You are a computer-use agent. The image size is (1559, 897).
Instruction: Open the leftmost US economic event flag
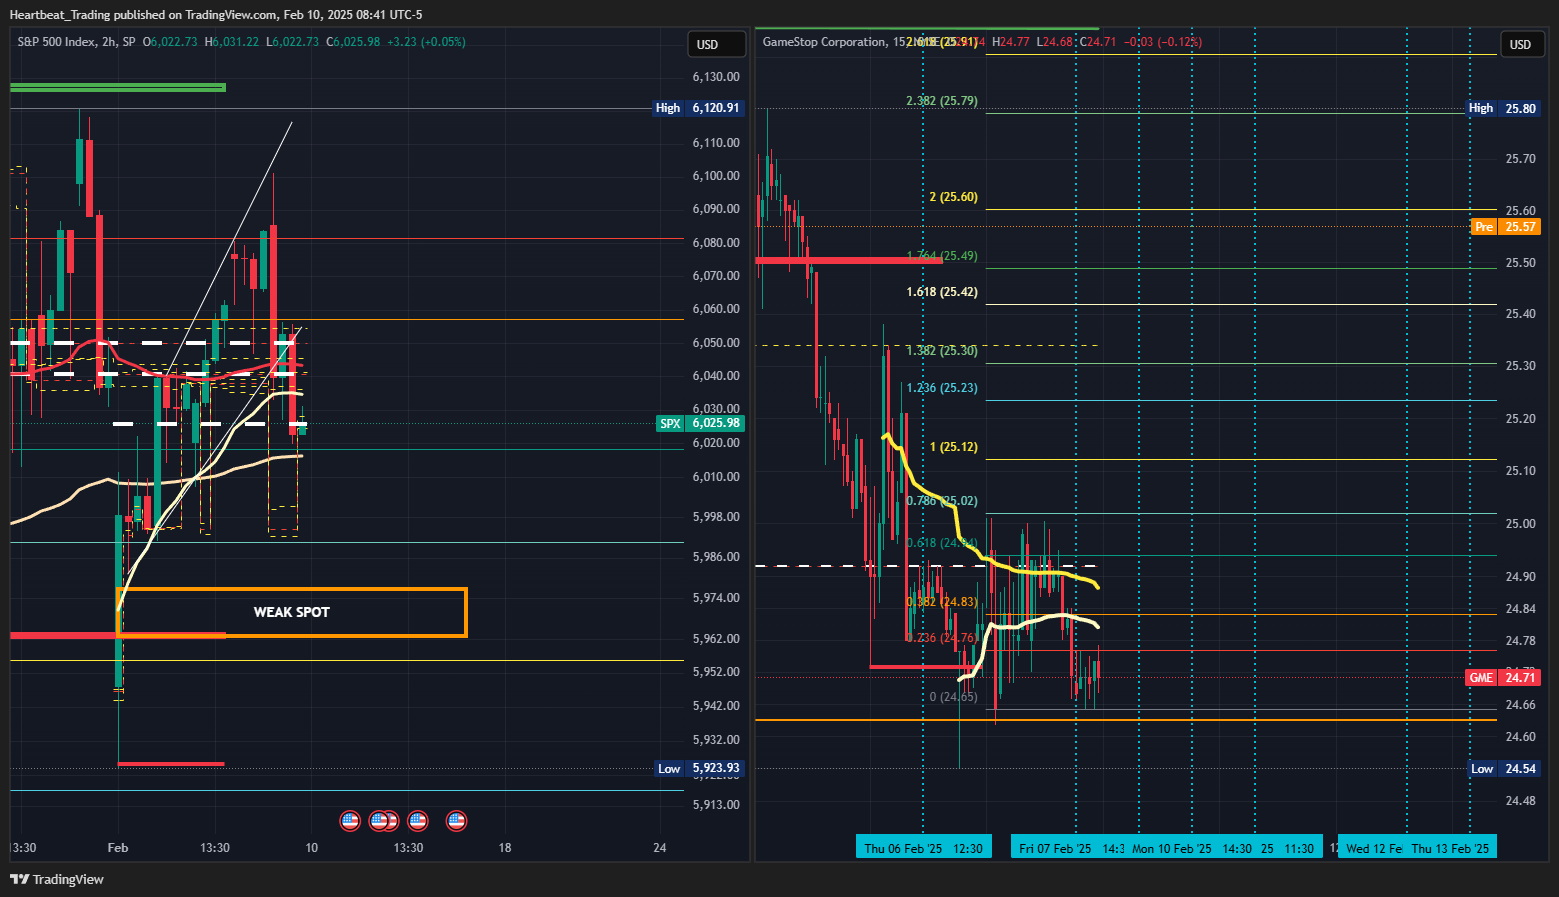tap(350, 821)
